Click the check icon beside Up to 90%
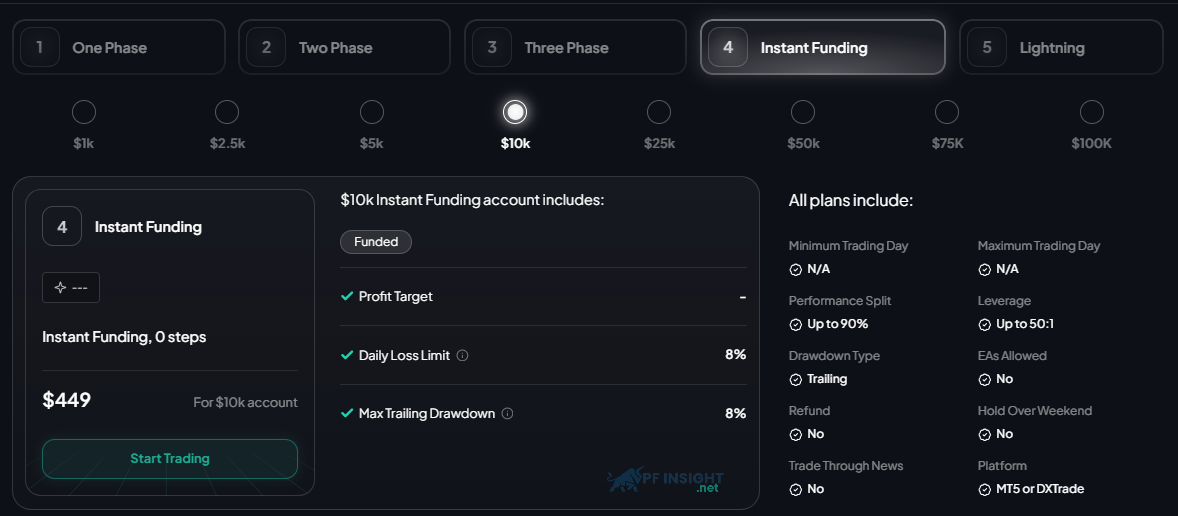Viewport: 1178px width, 516px height. pos(796,324)
